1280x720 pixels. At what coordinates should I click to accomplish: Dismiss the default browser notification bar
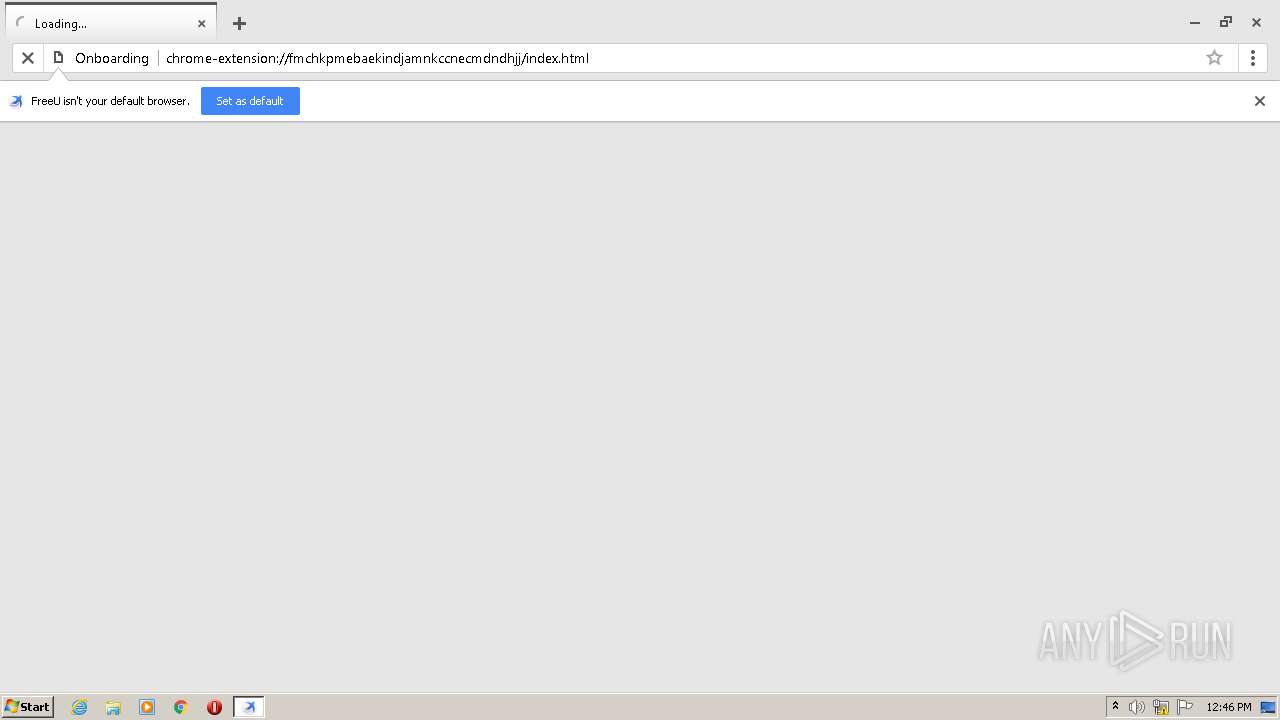(x=1260, y=101)
